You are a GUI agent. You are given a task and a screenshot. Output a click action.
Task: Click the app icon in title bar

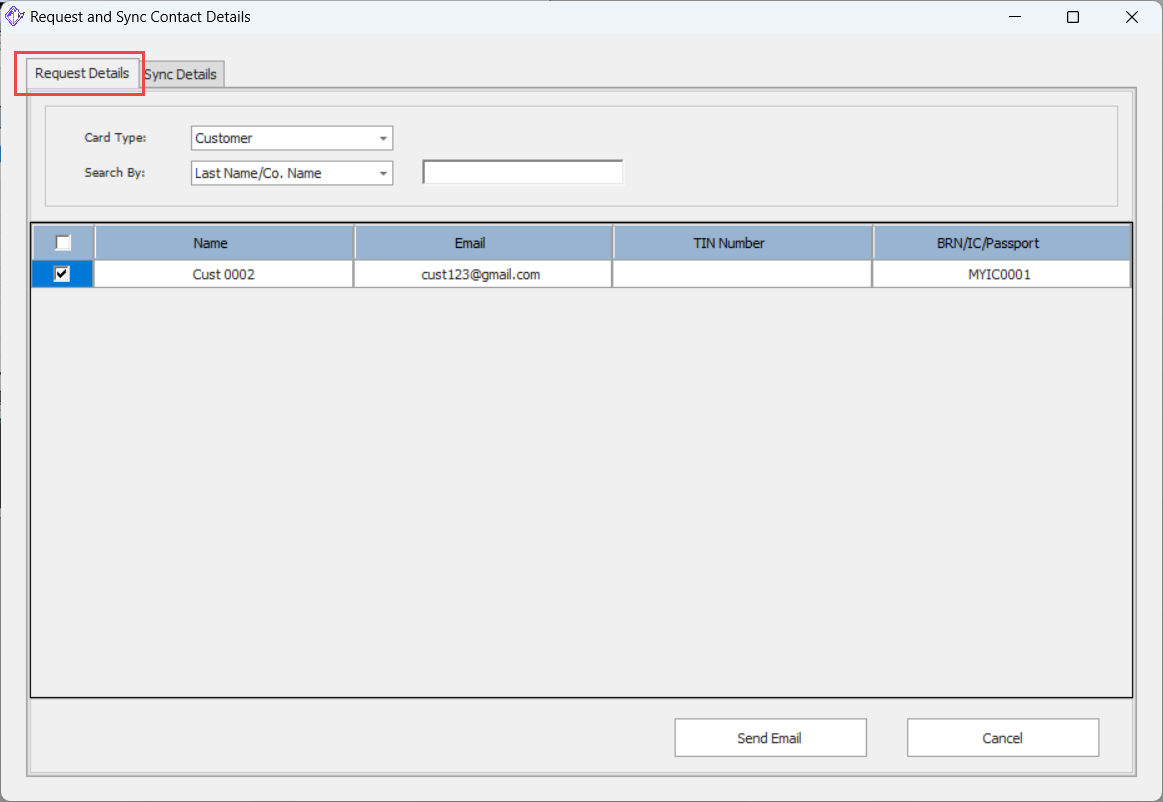point(15,17)
